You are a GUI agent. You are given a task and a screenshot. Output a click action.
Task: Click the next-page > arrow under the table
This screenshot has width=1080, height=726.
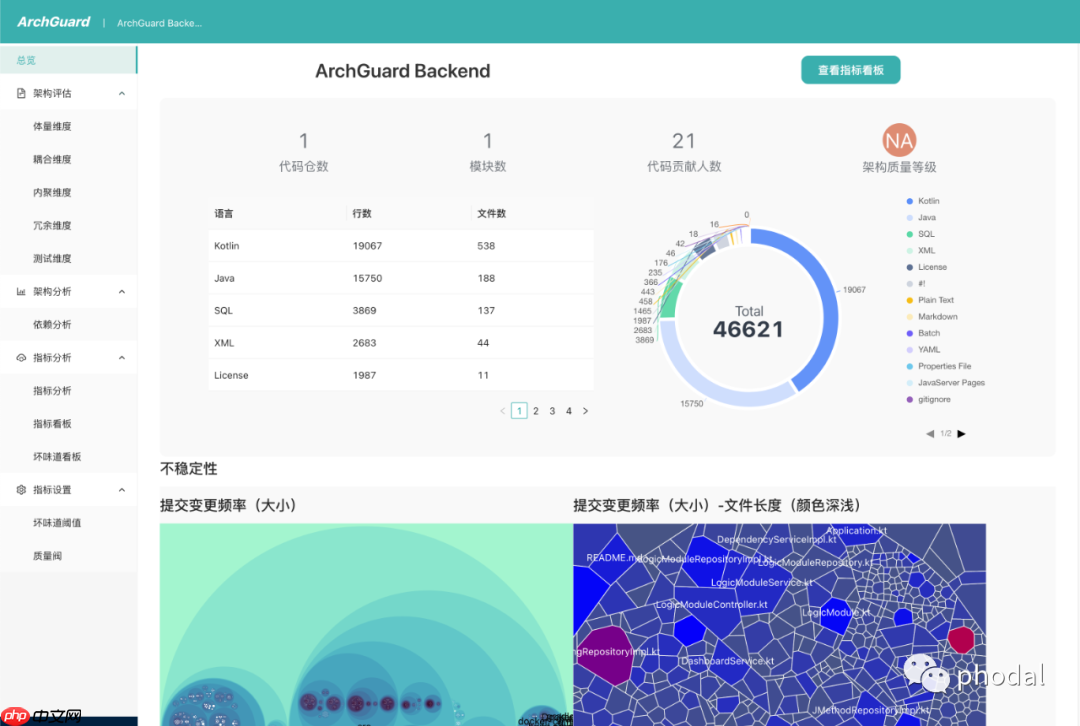click(585, 410)
